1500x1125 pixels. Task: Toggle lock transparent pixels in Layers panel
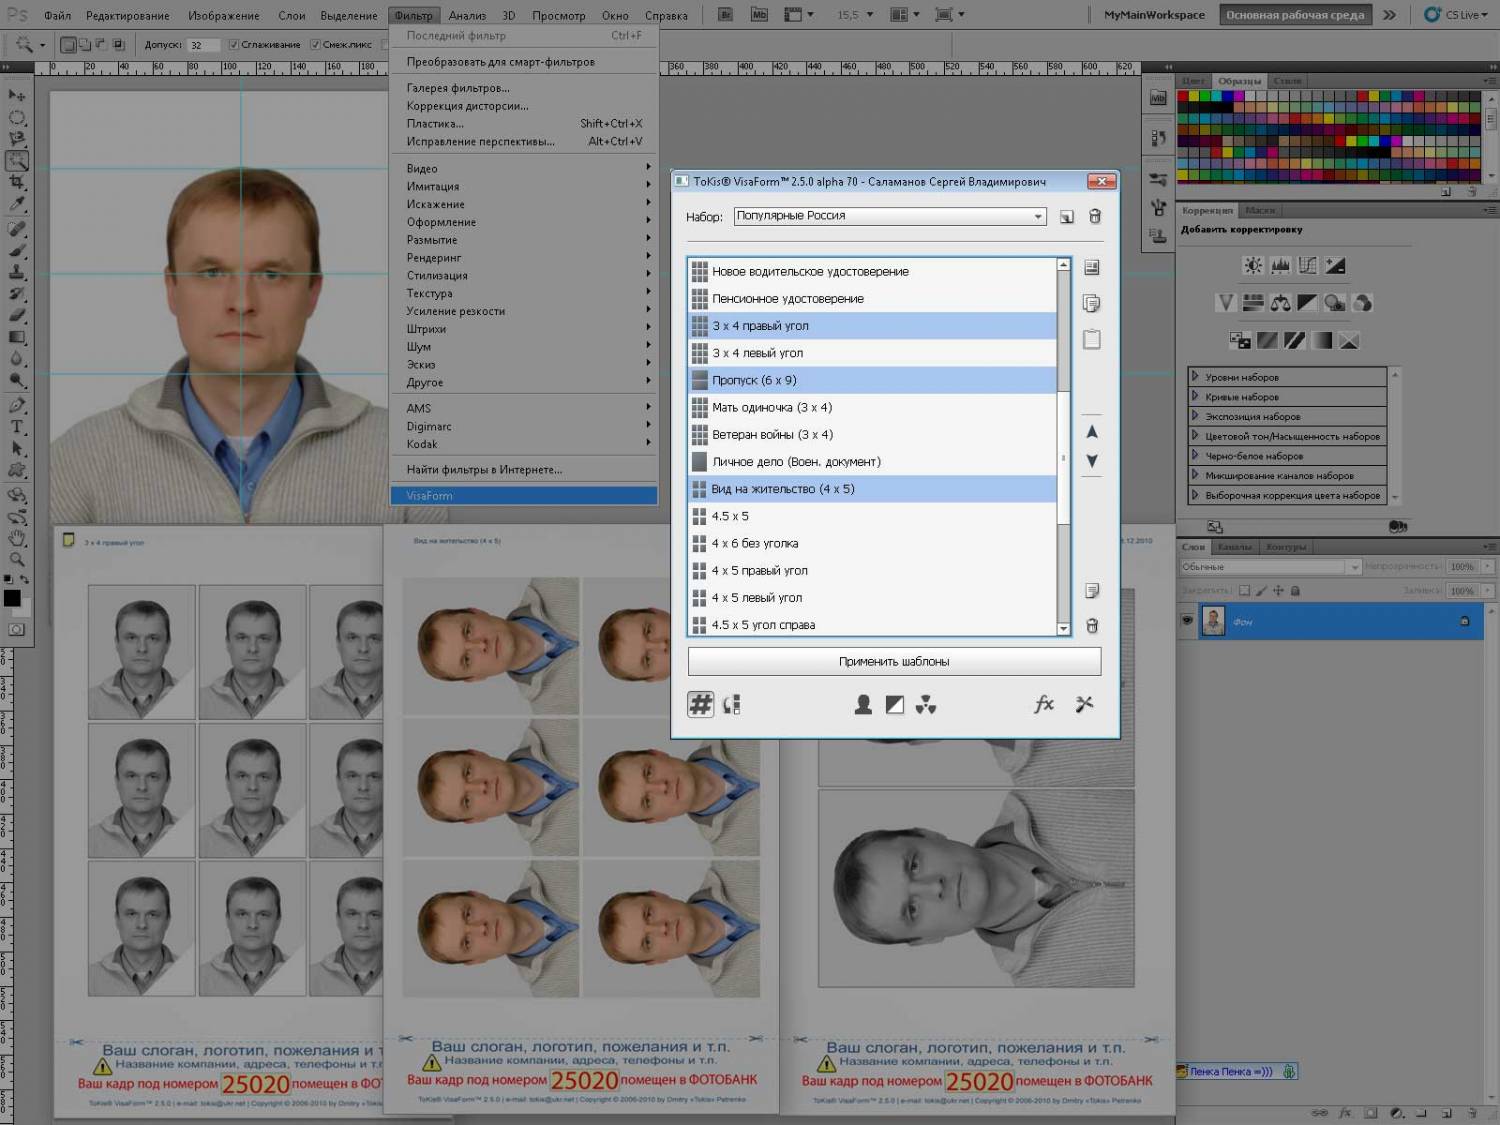[x=1244, y=591]
